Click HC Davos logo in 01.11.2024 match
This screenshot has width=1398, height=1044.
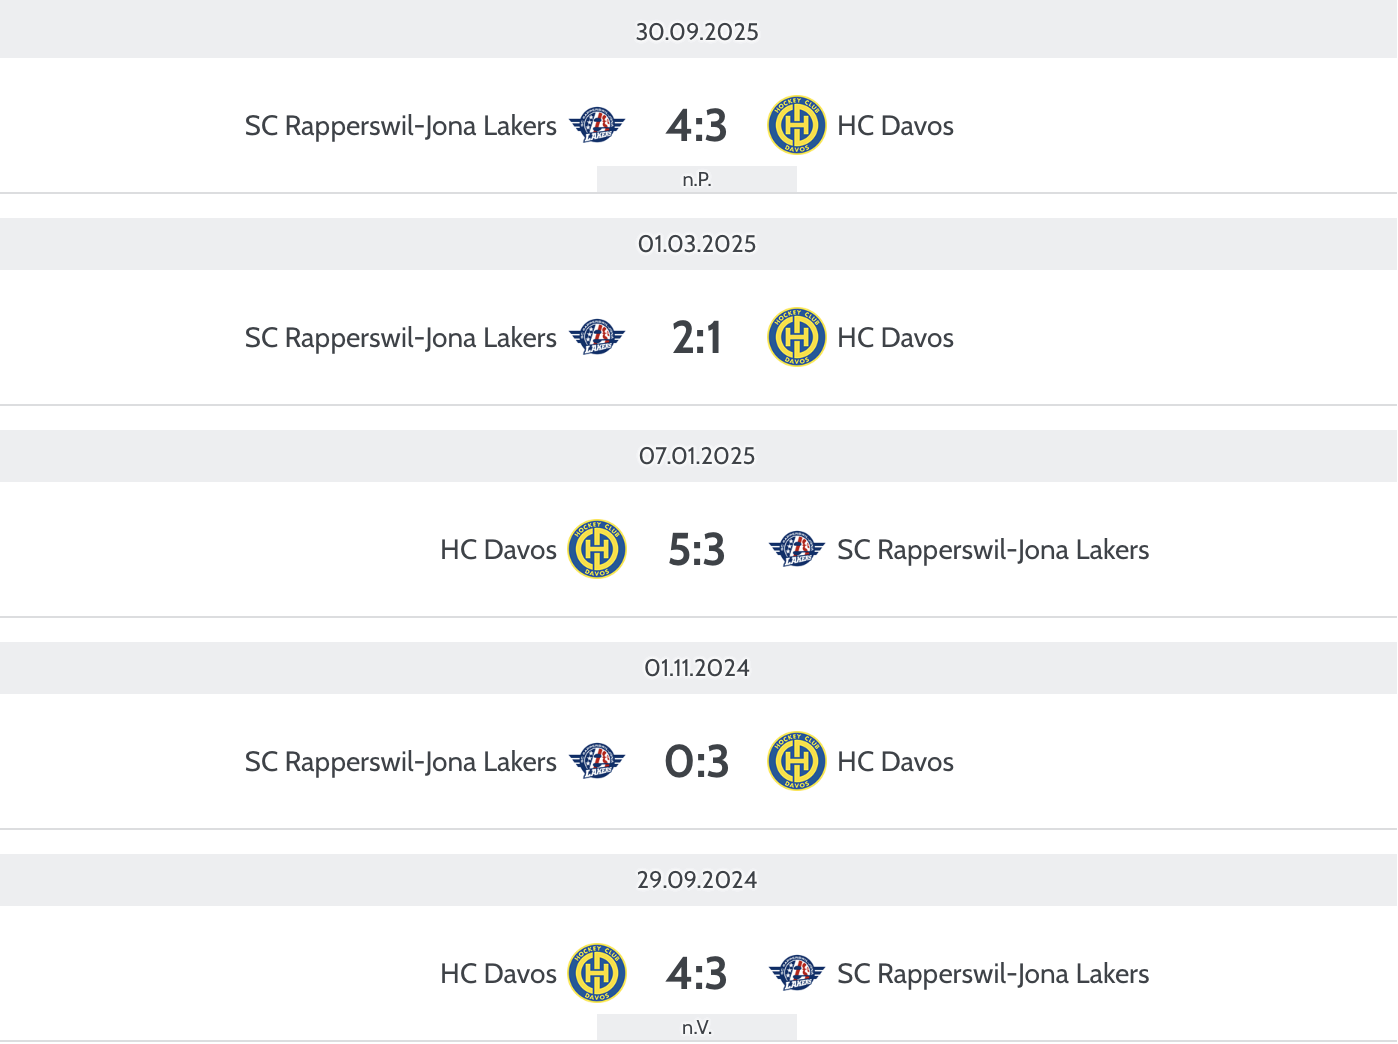coord(797,762)
